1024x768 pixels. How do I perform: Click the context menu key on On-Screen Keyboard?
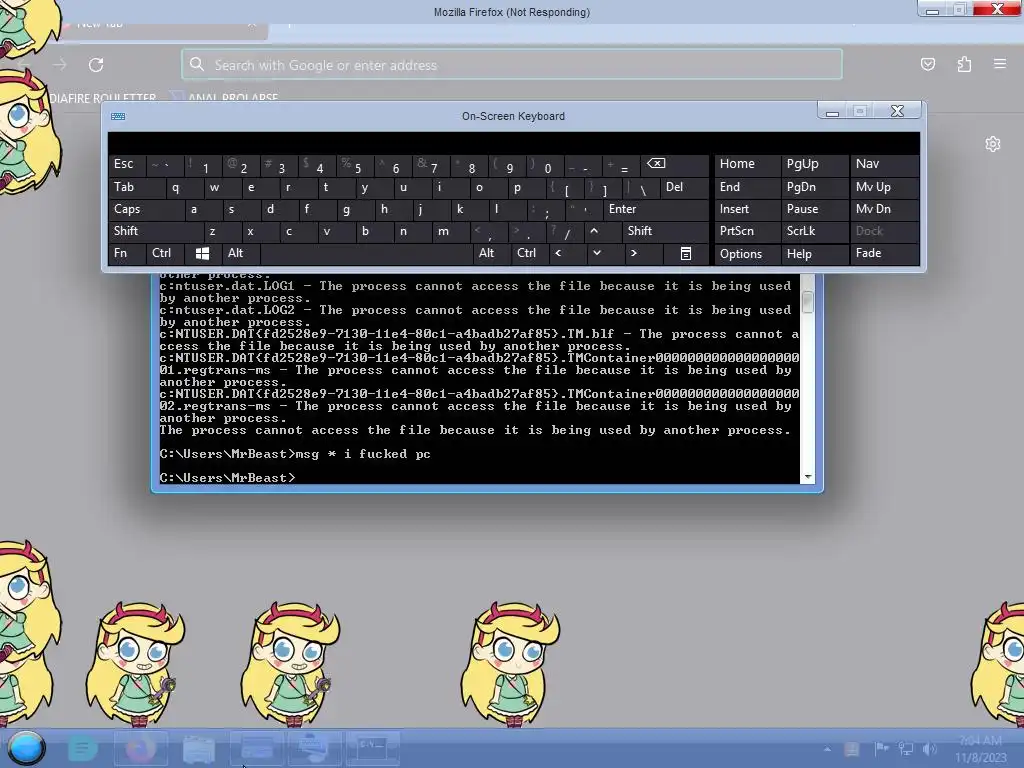[686, 253]
